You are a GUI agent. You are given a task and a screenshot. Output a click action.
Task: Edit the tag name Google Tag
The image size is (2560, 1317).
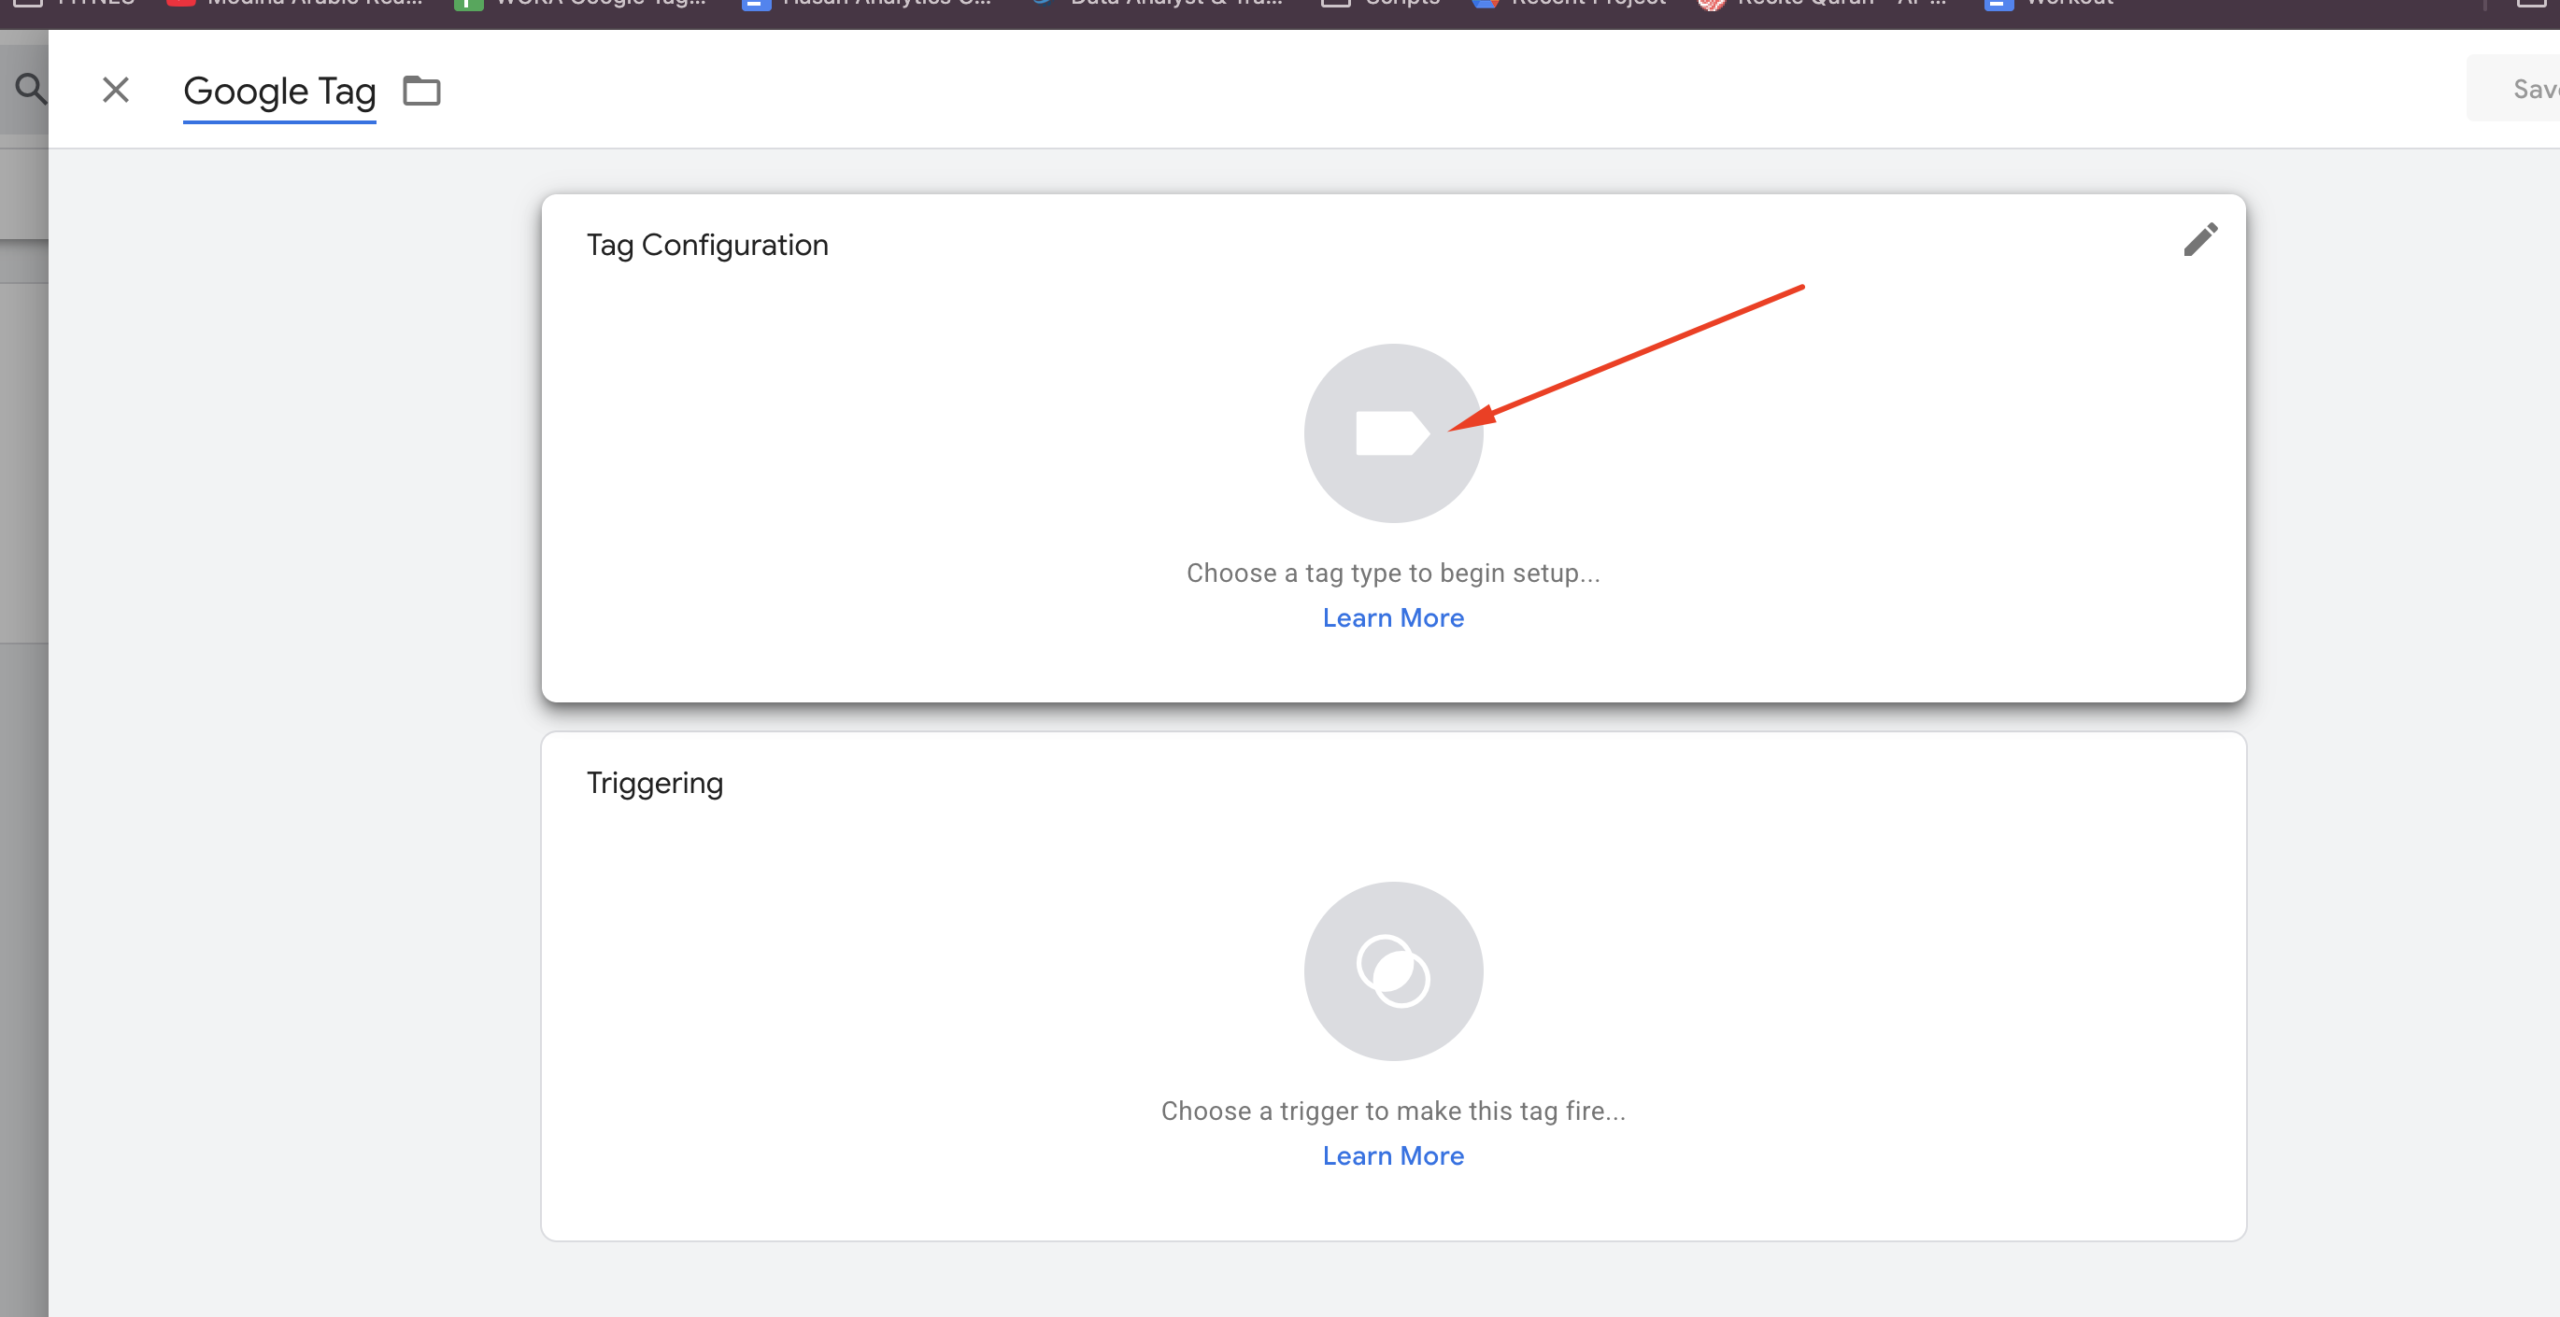coord(280,92)
